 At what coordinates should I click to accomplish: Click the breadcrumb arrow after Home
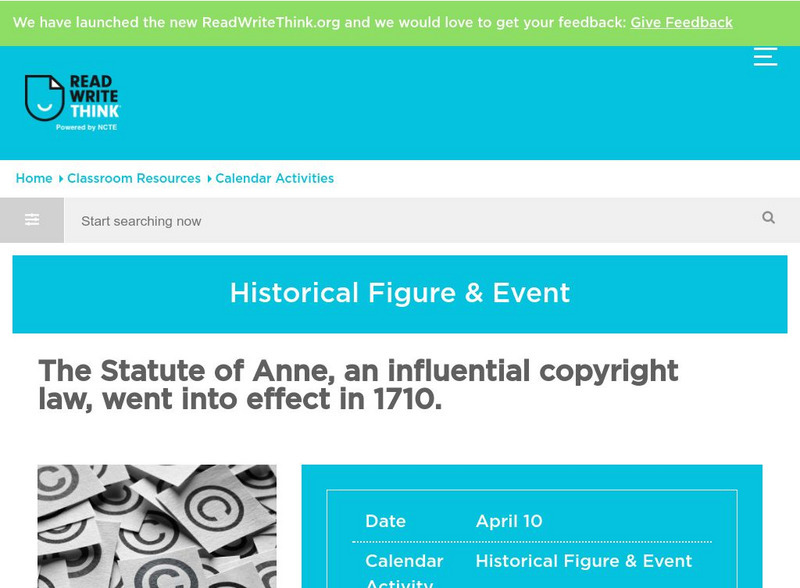[x=60, y=179]
